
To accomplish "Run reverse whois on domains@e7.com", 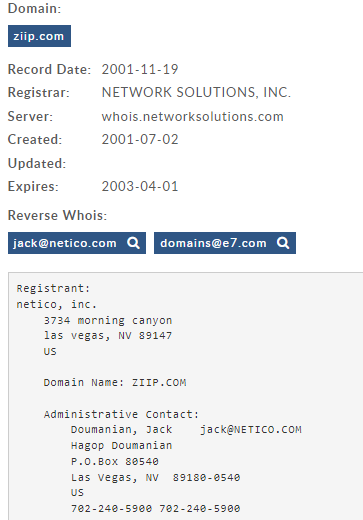I will pyautogui.click(x=225, y=243).
